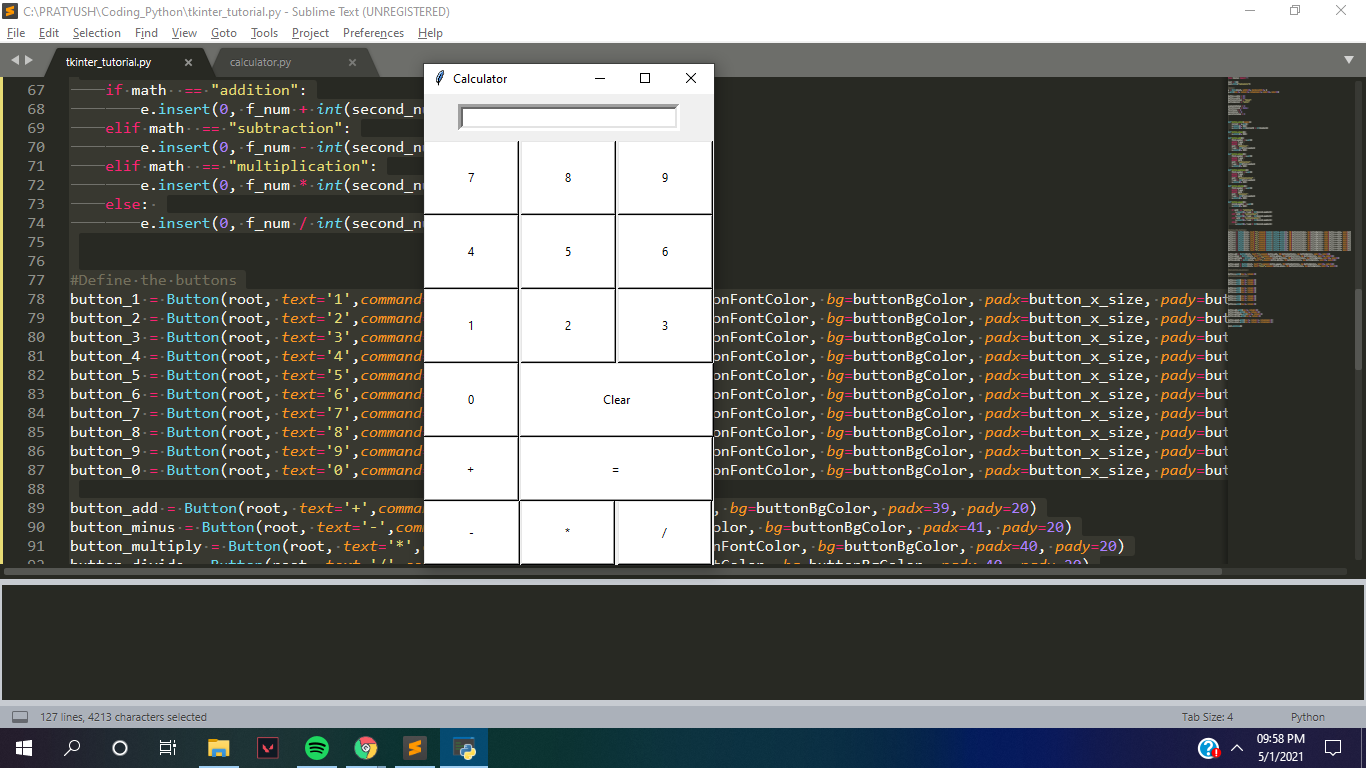This screenshot has width=1366, height=768.
Task: Open the Windows Start menu
Action: (24, 748)
